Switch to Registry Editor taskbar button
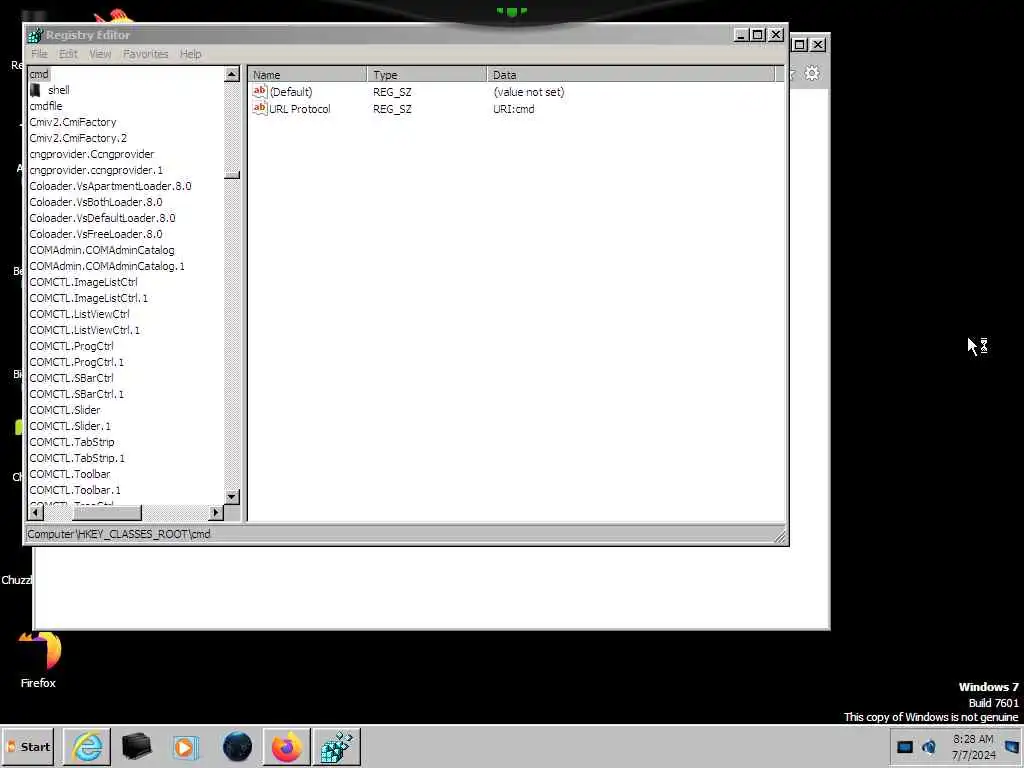1024x768 pixels. (337, 746)
